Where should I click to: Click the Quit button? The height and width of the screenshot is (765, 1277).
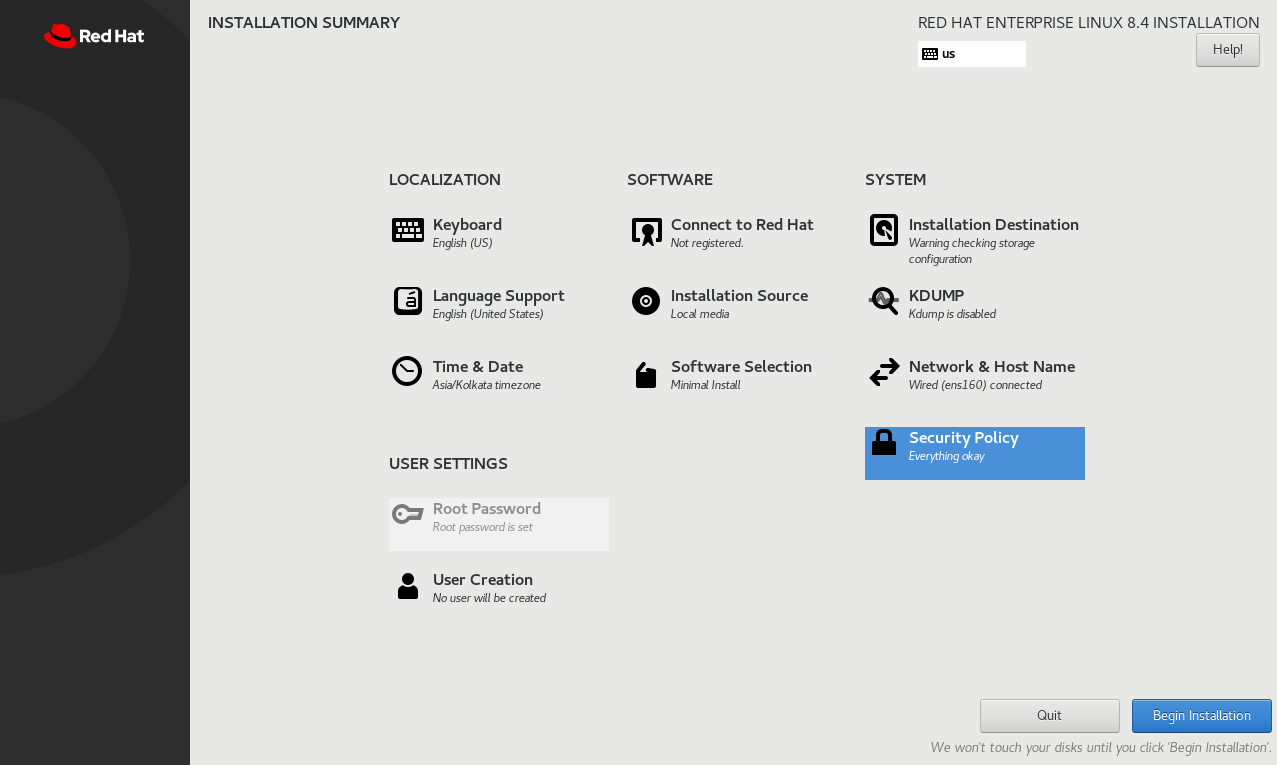1049,716
